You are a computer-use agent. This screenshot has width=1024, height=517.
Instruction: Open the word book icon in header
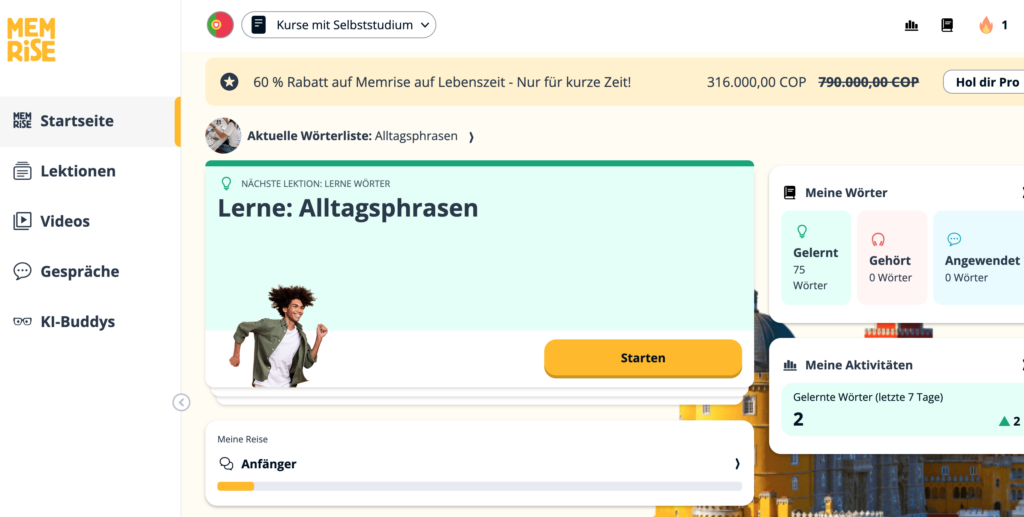pyautogui.click(x=947, y=25)
